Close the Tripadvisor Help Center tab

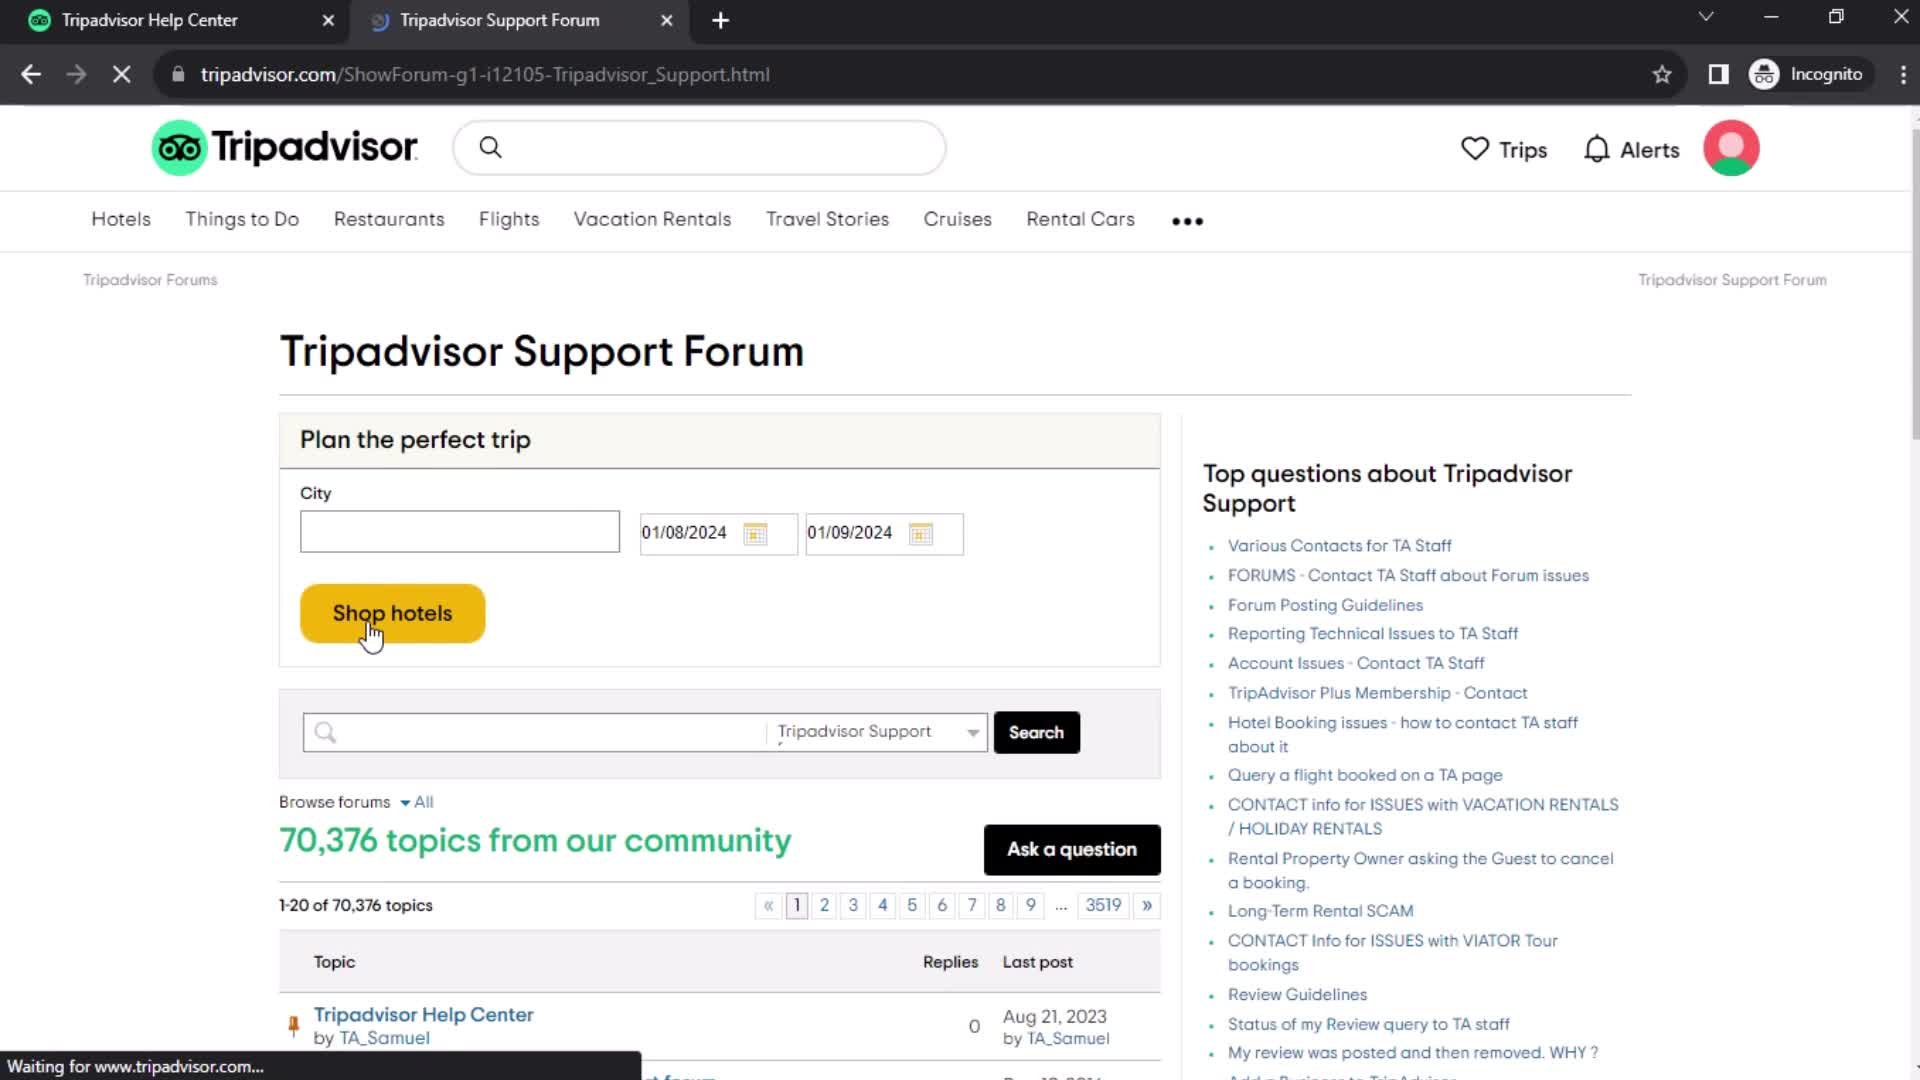point(328,20)
